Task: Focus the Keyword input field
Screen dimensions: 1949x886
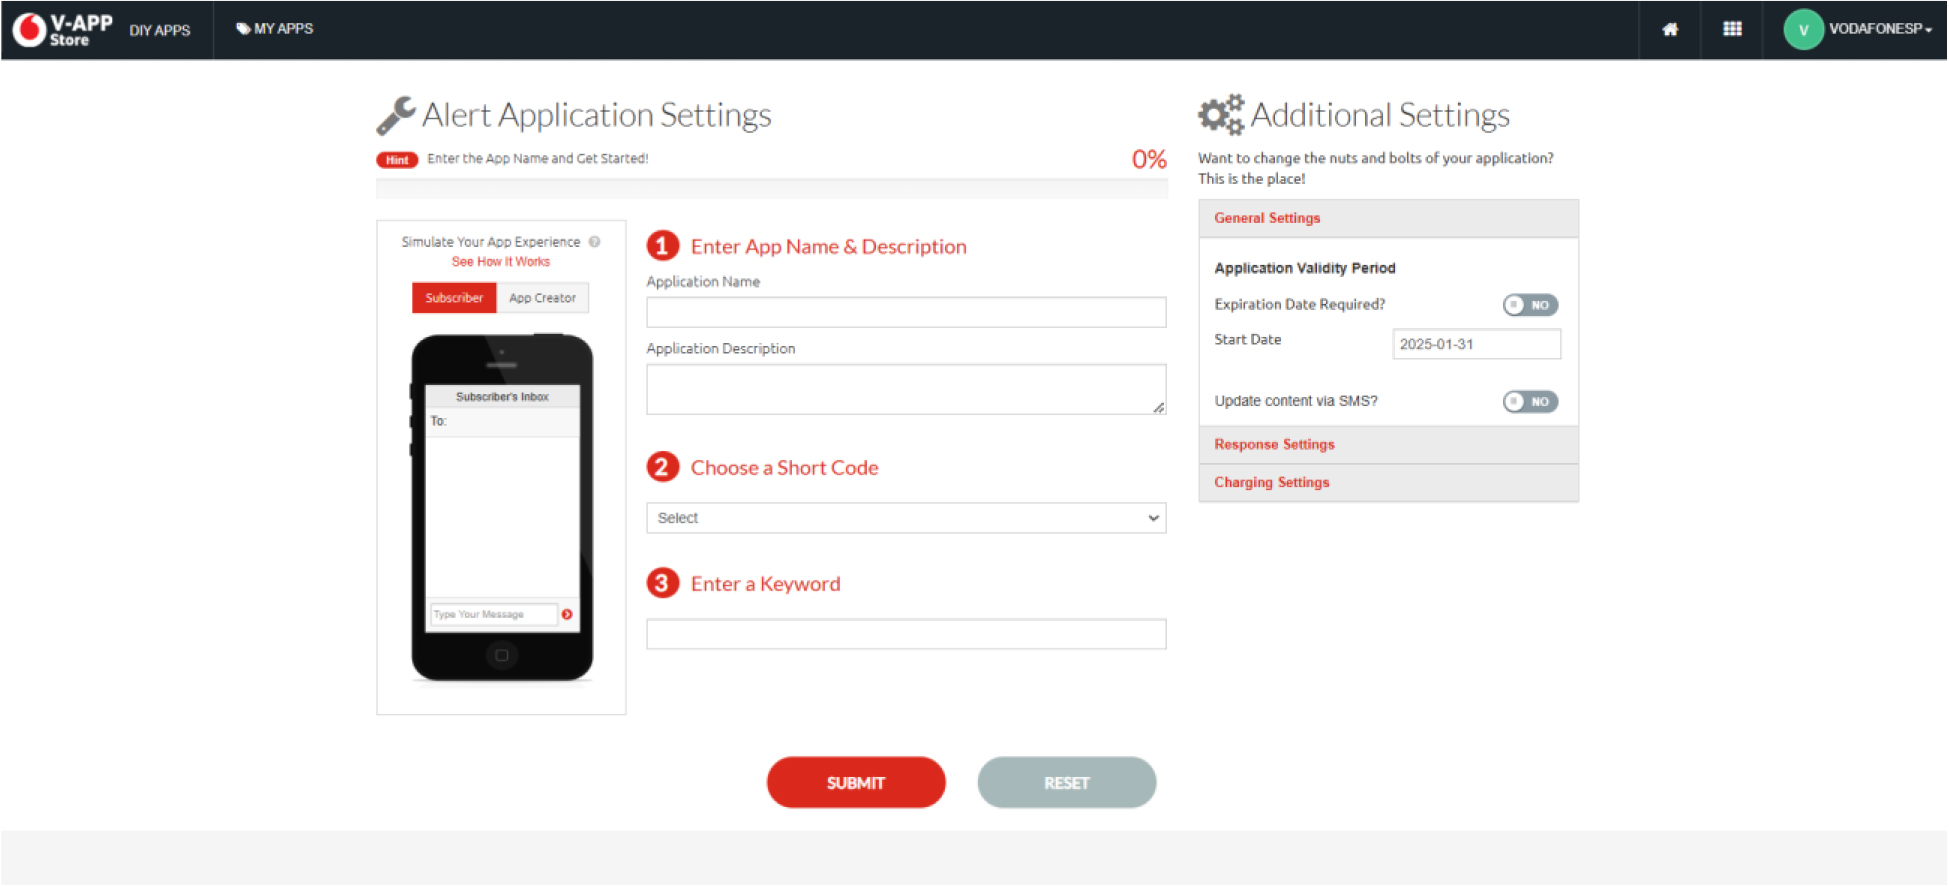Action: coord(906,634)
